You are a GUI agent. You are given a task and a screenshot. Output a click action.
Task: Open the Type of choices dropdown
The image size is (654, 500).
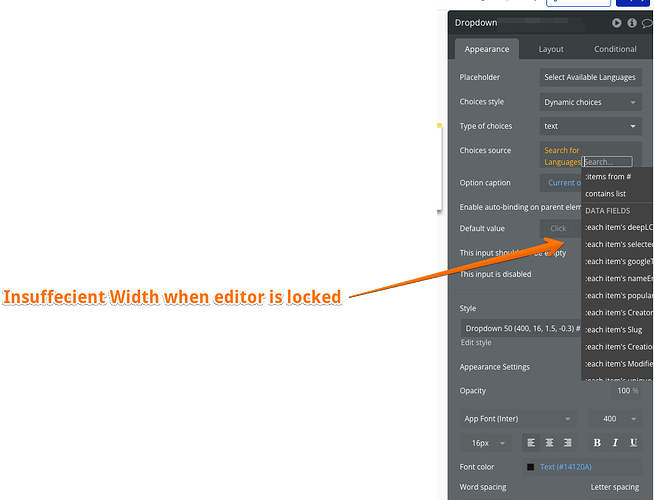click(x=591, y=126)
